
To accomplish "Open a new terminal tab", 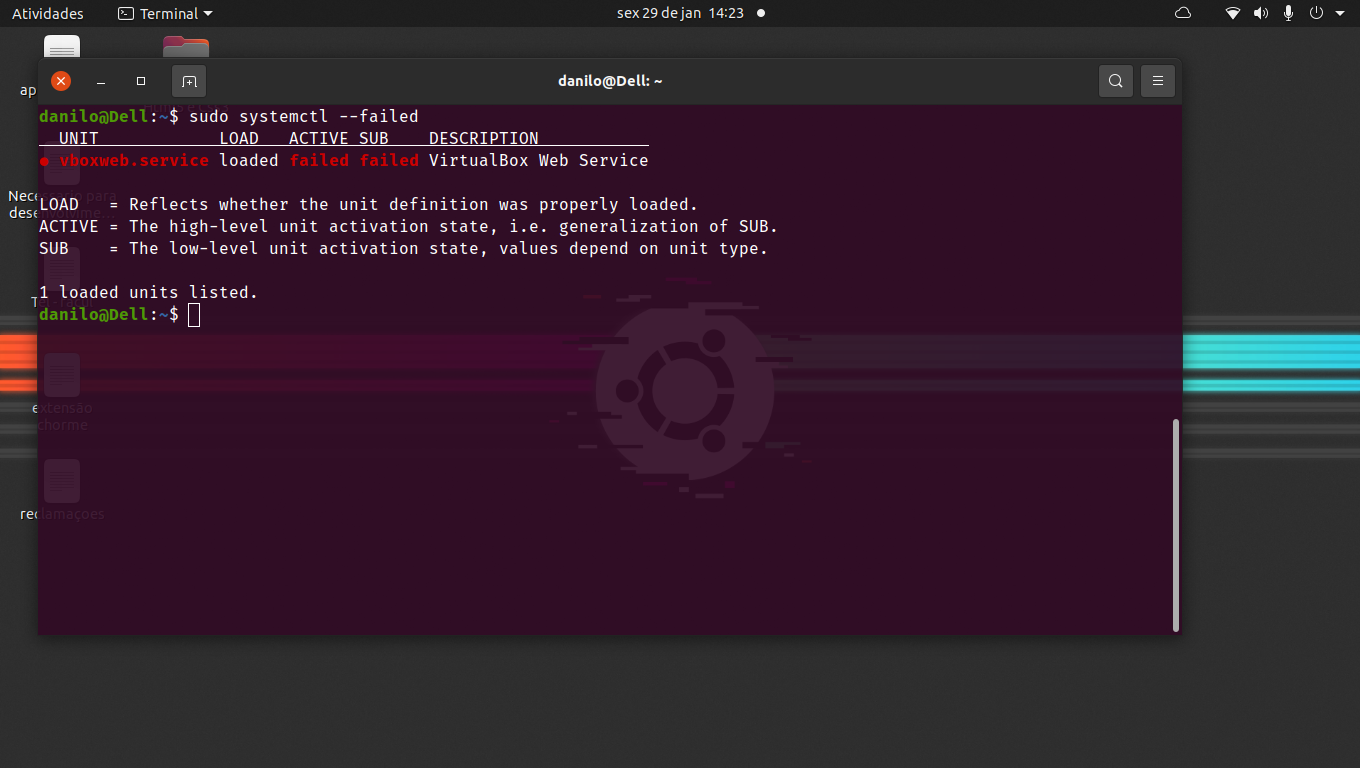I will [x=189, y=81].
